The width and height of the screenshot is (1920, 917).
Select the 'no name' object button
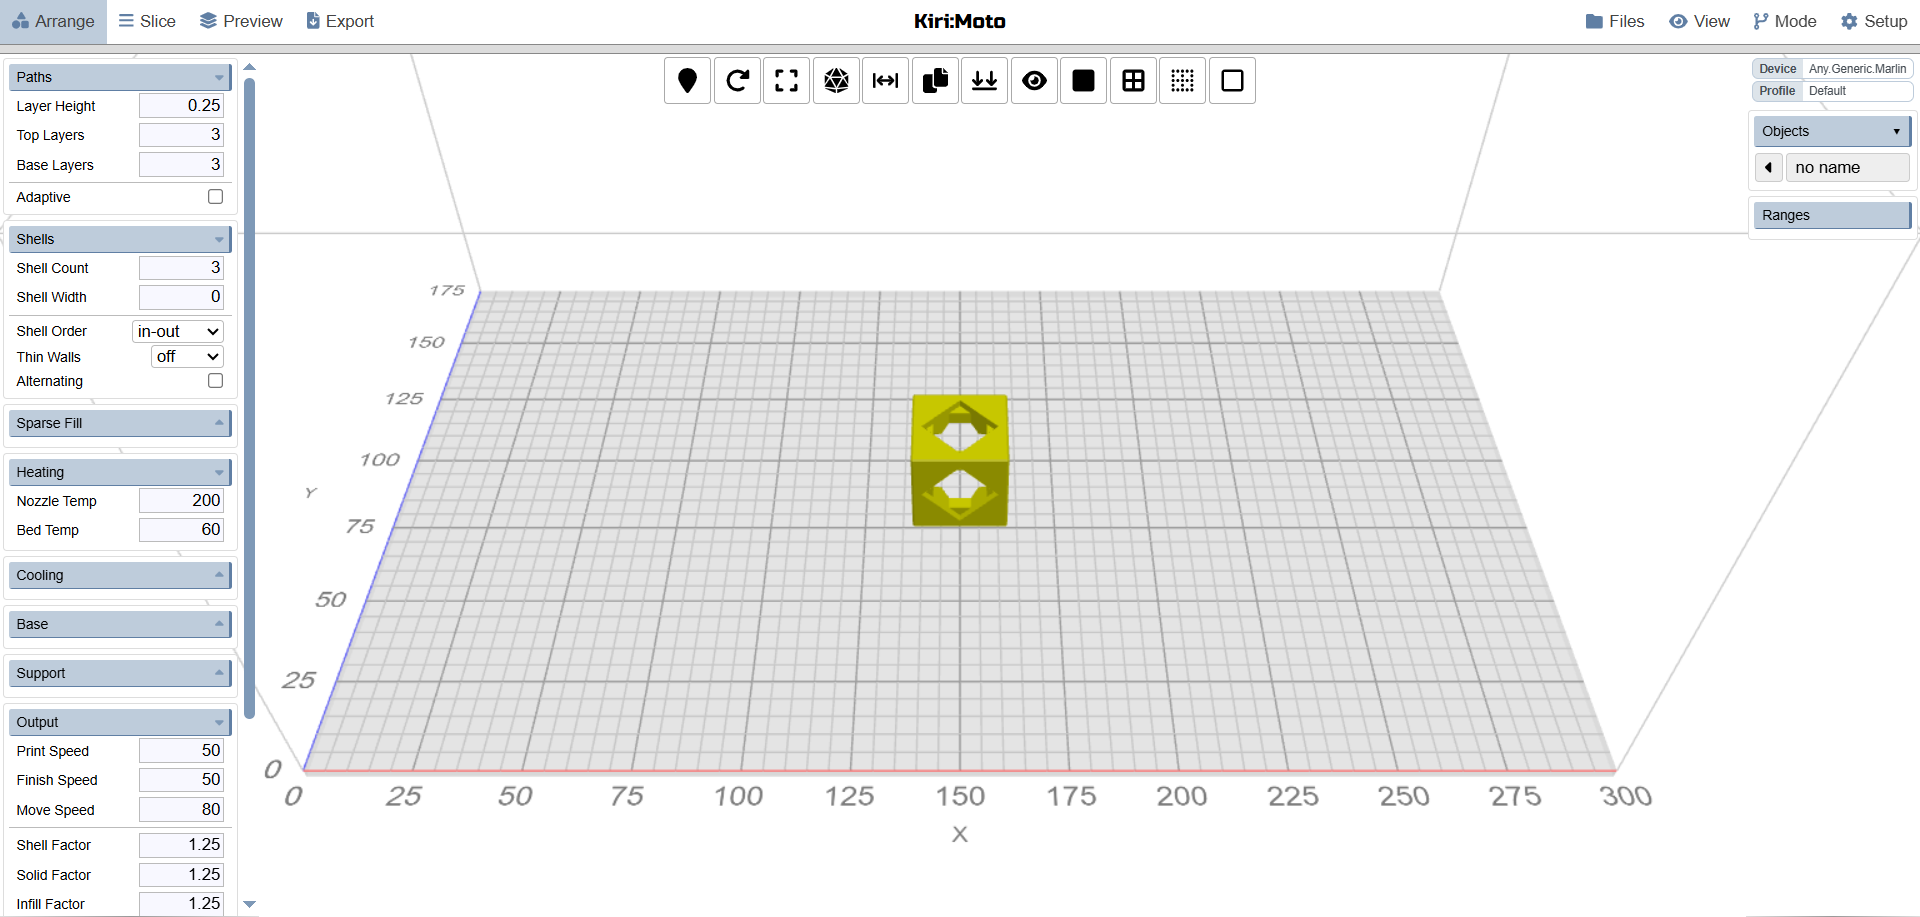(1848, 168)
